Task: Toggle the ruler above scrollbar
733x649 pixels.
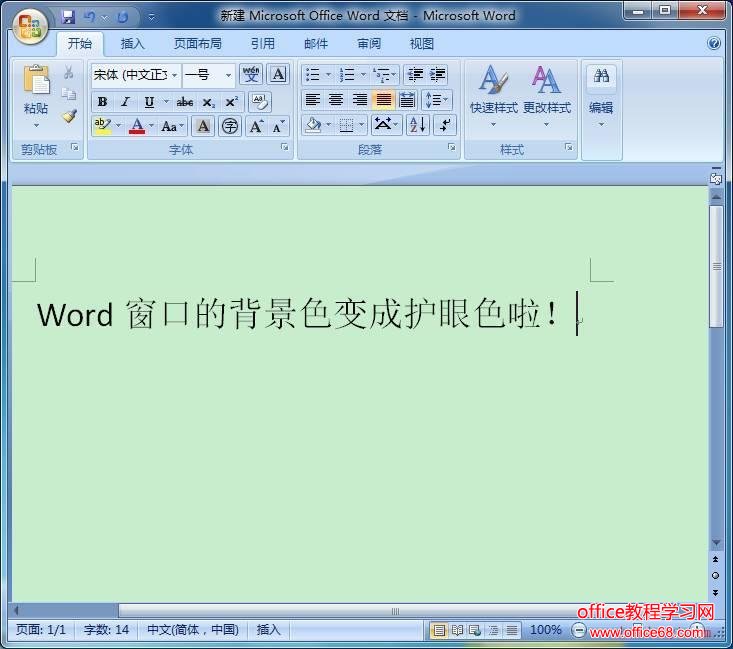Action: coord(715,178)
